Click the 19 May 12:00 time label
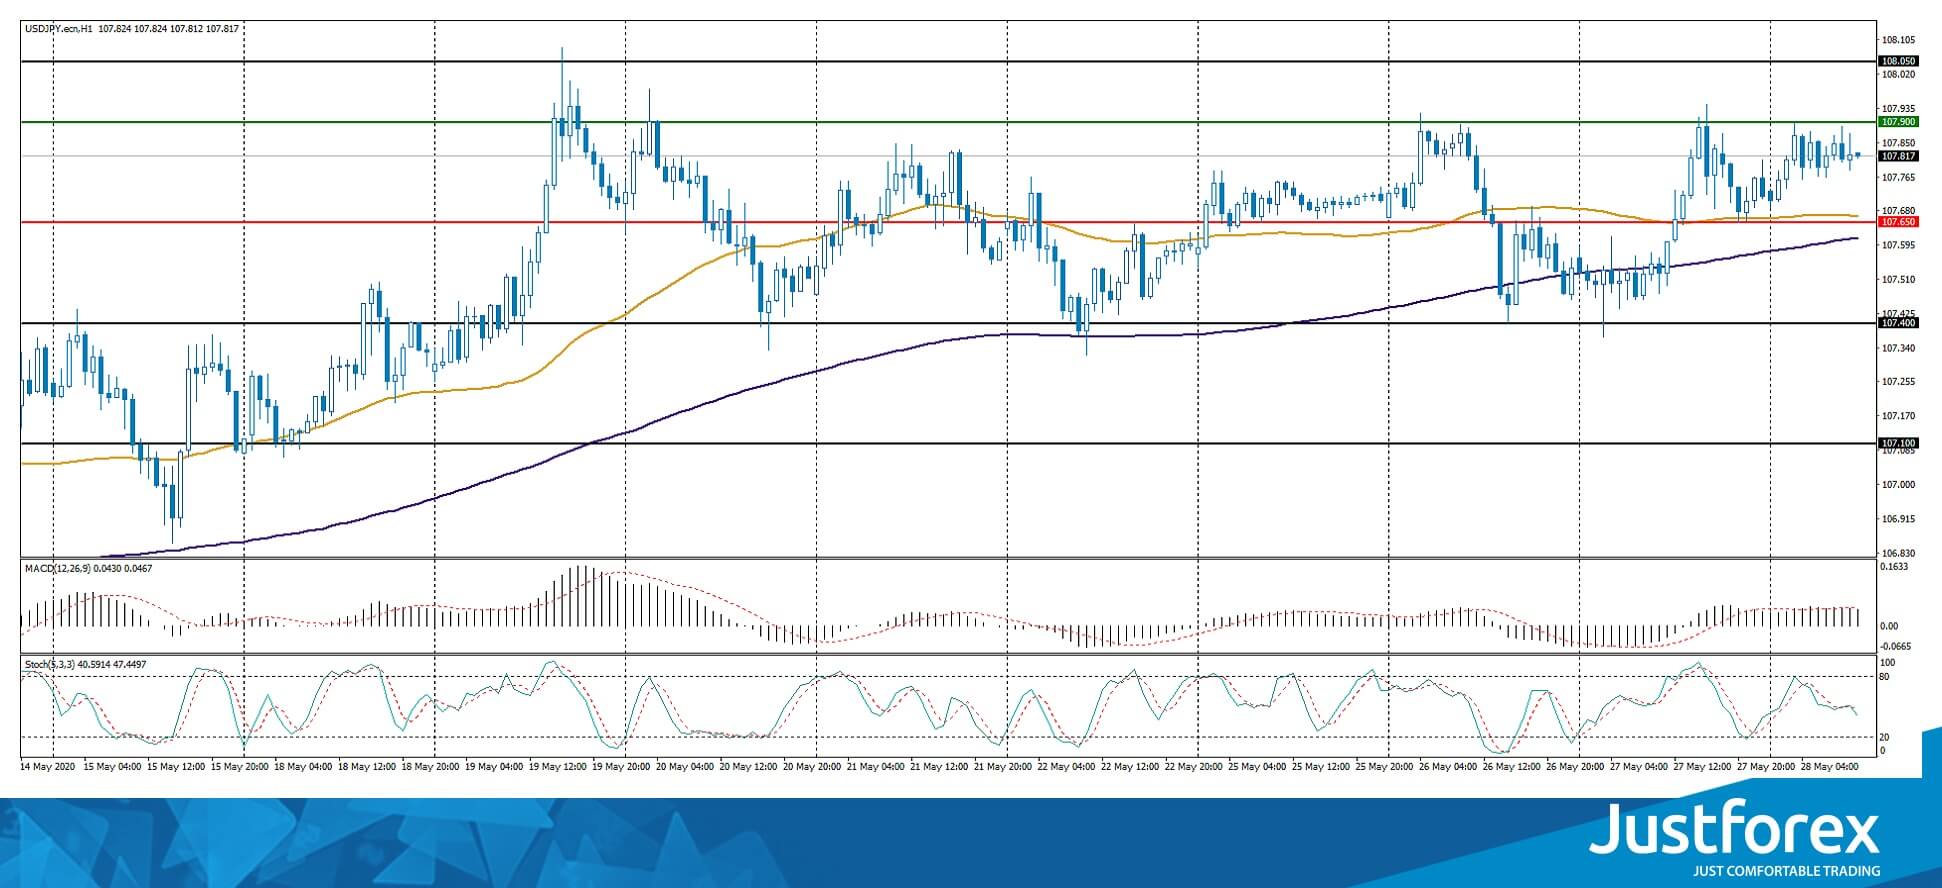 pyautogui.click(x=558, y=766)
